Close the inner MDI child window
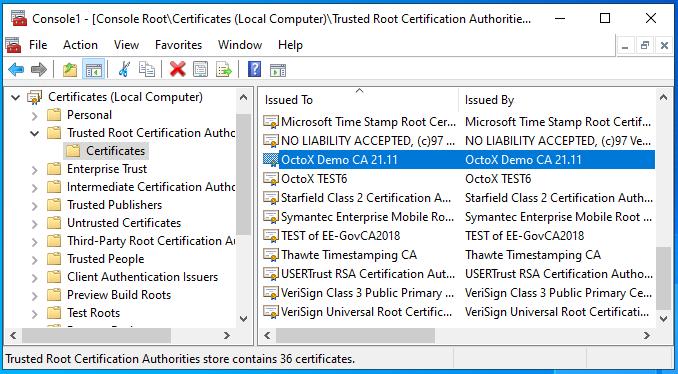The width and height of the screenshot is (678, 374). [x=664, y=45]
